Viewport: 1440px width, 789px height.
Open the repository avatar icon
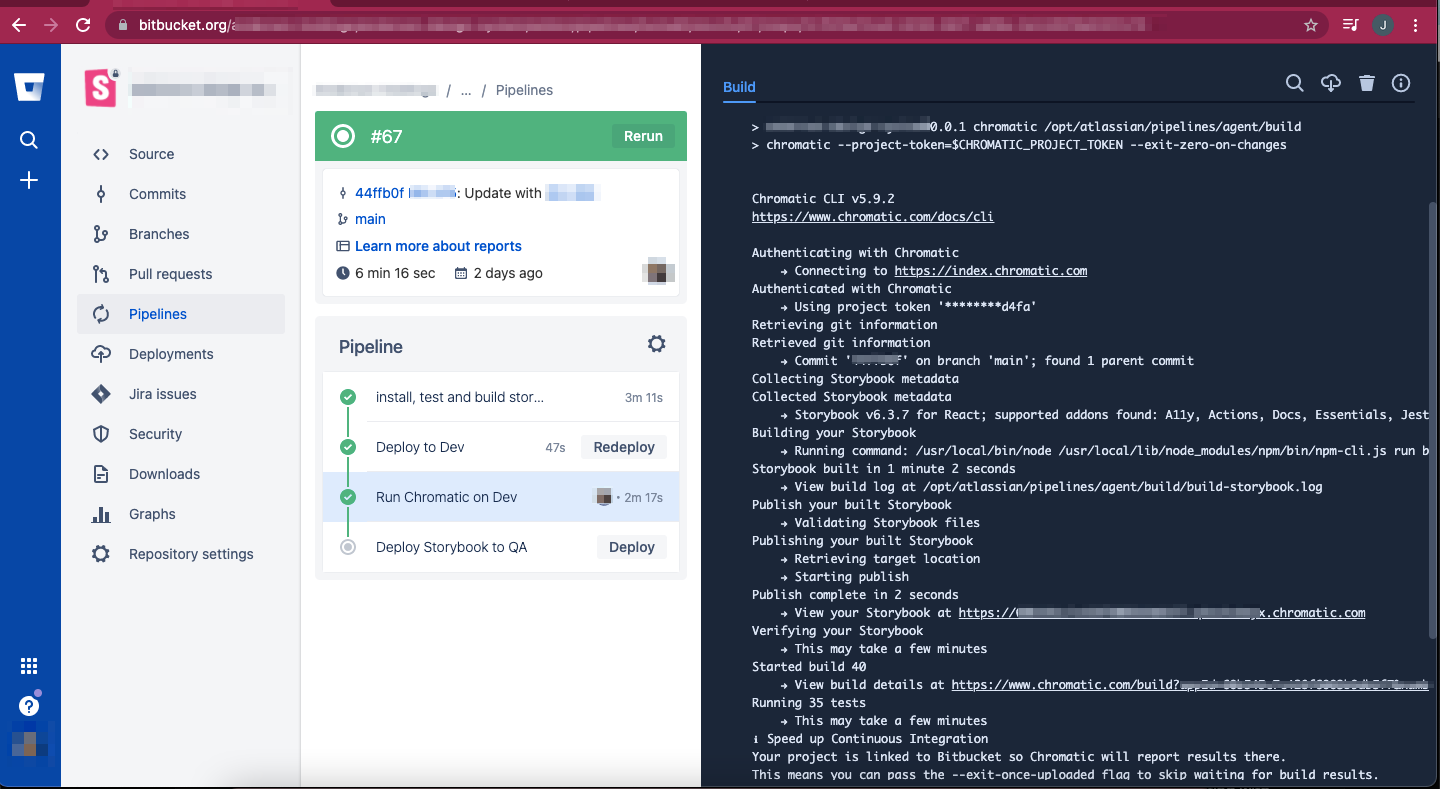[101, 88]
